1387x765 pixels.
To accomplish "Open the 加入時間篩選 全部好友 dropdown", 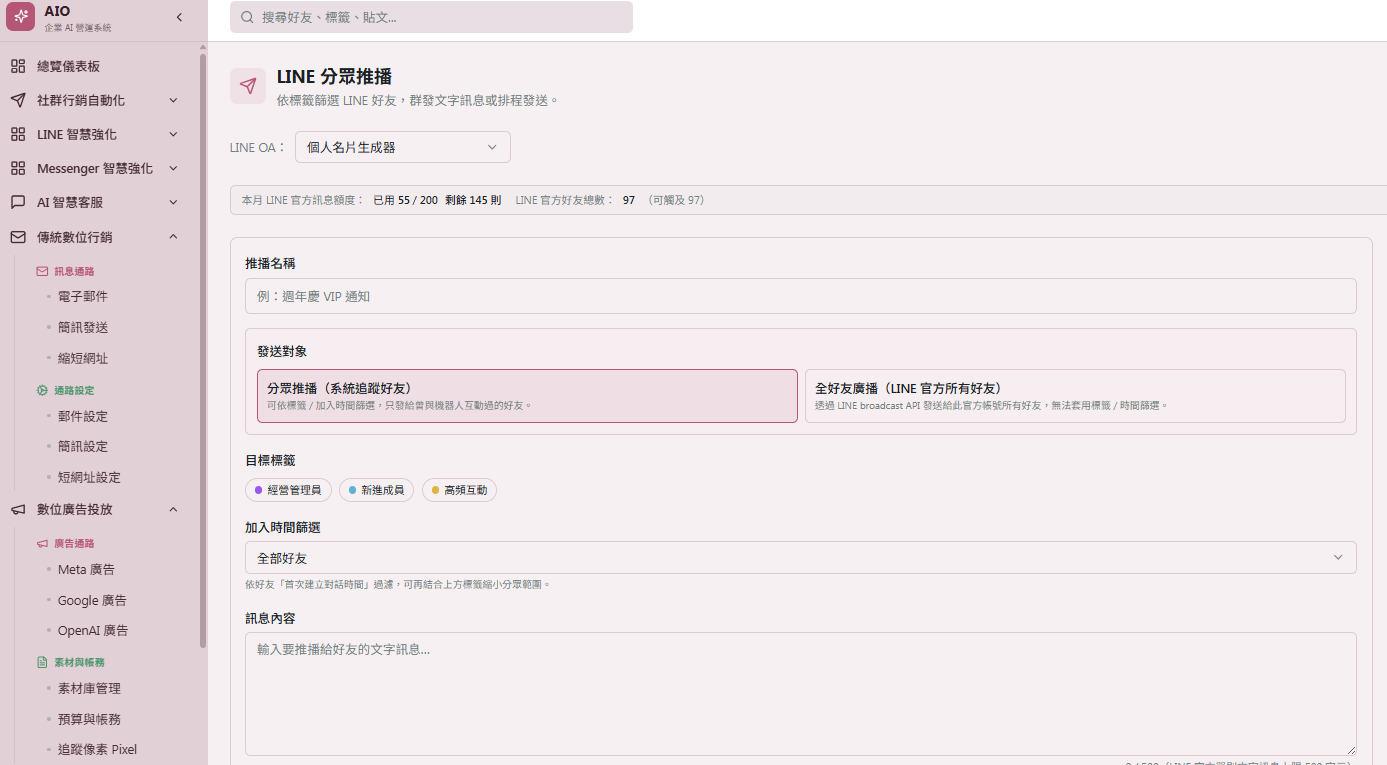I will click(x=801, y=558).
